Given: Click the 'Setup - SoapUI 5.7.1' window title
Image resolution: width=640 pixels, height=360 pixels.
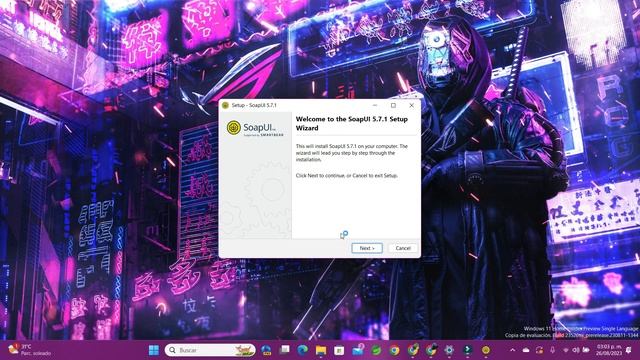Looking at the screenshot, I should [254, 105].
